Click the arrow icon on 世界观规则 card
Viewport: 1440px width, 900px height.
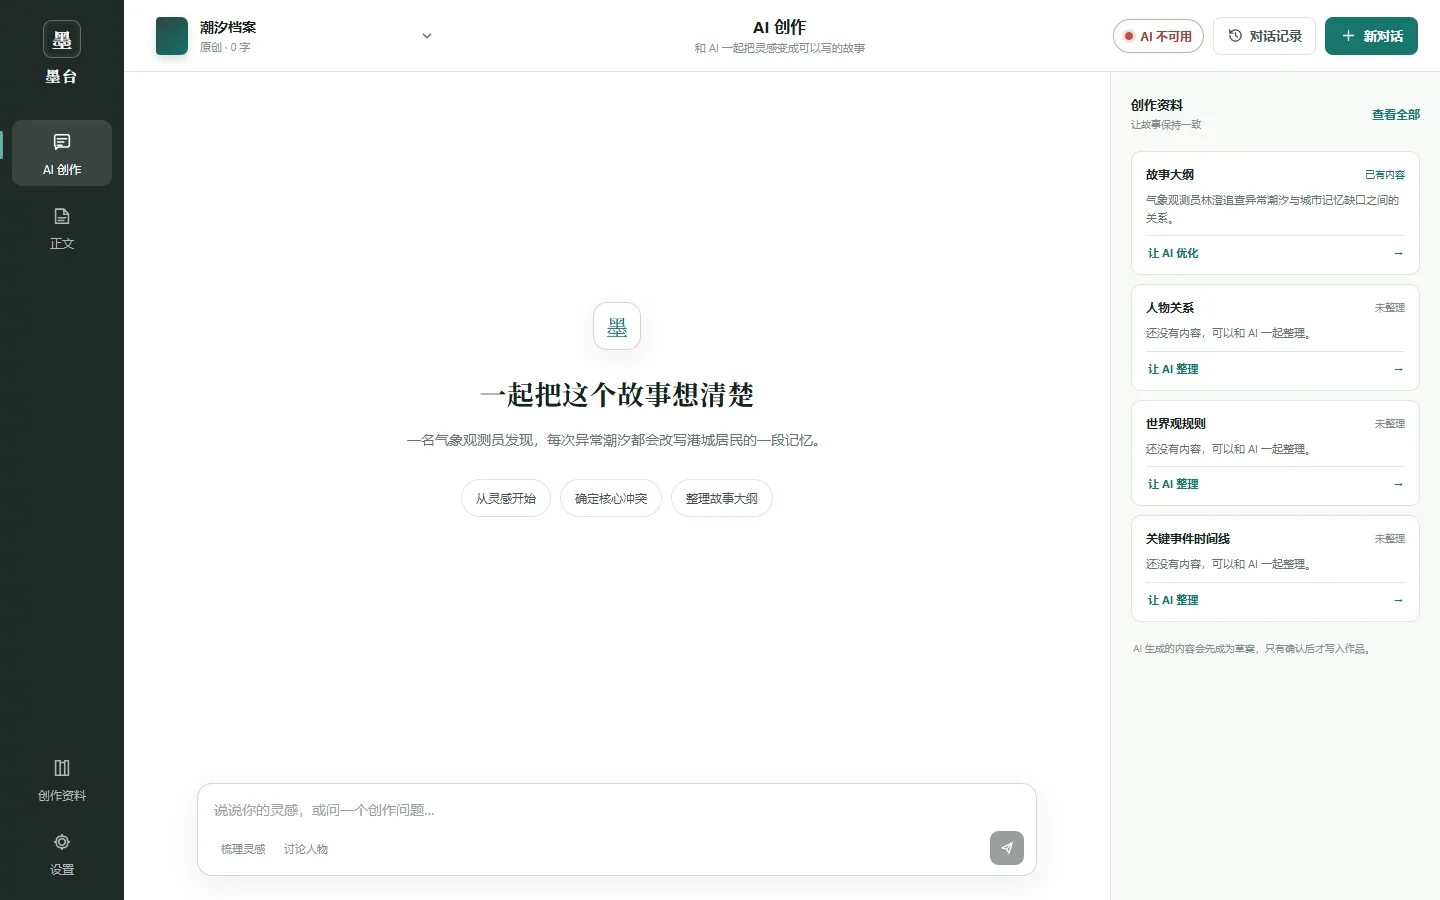[1398, 485]
